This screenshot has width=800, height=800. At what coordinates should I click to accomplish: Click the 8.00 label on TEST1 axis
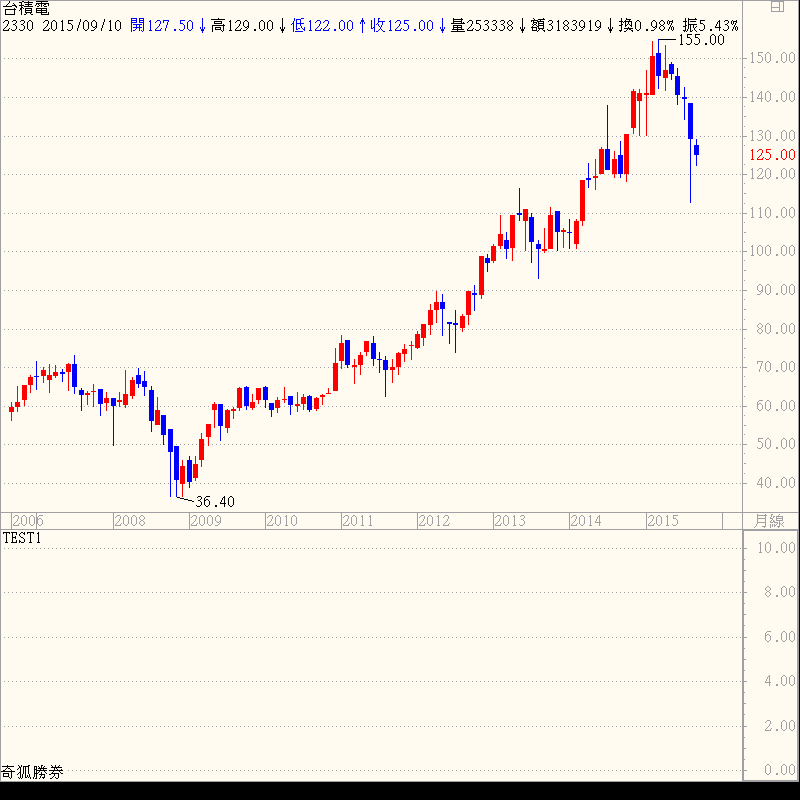[x=780, y=592]
